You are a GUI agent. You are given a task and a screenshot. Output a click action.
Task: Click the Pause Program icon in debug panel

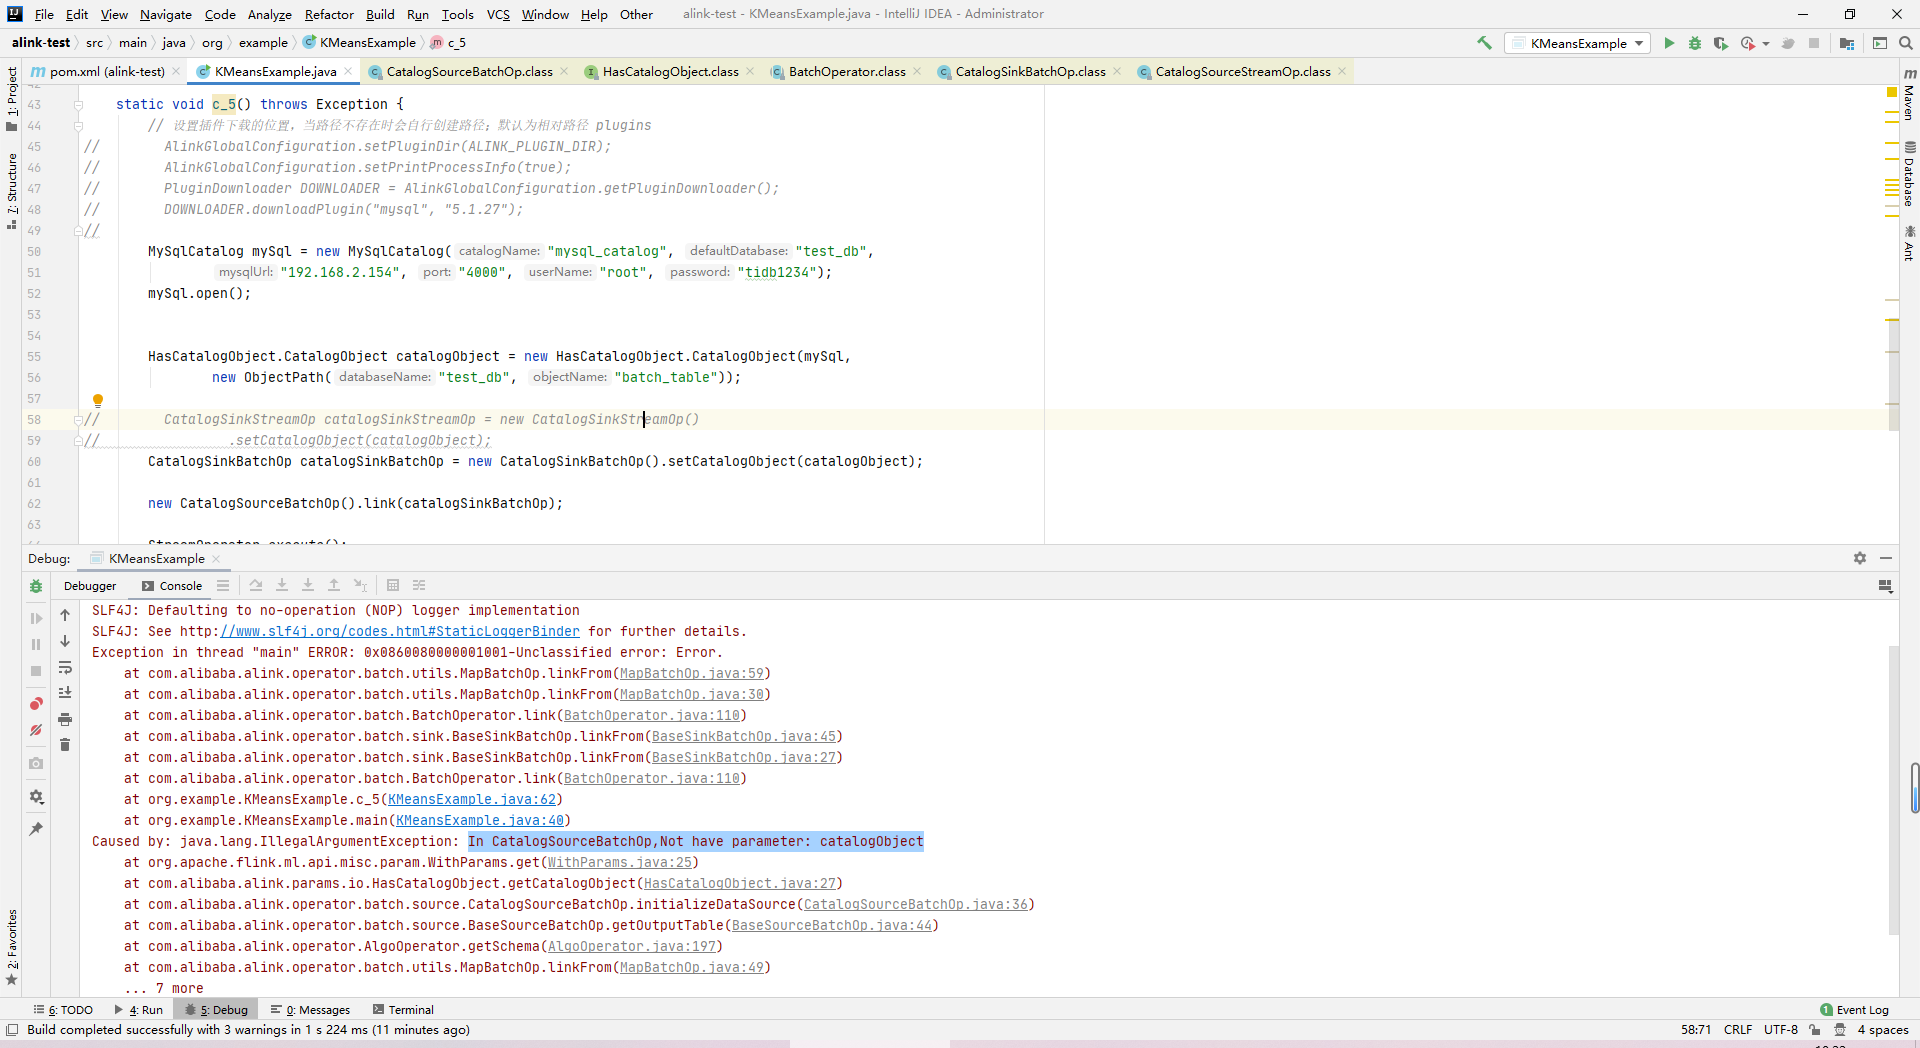tap(36, 645)
